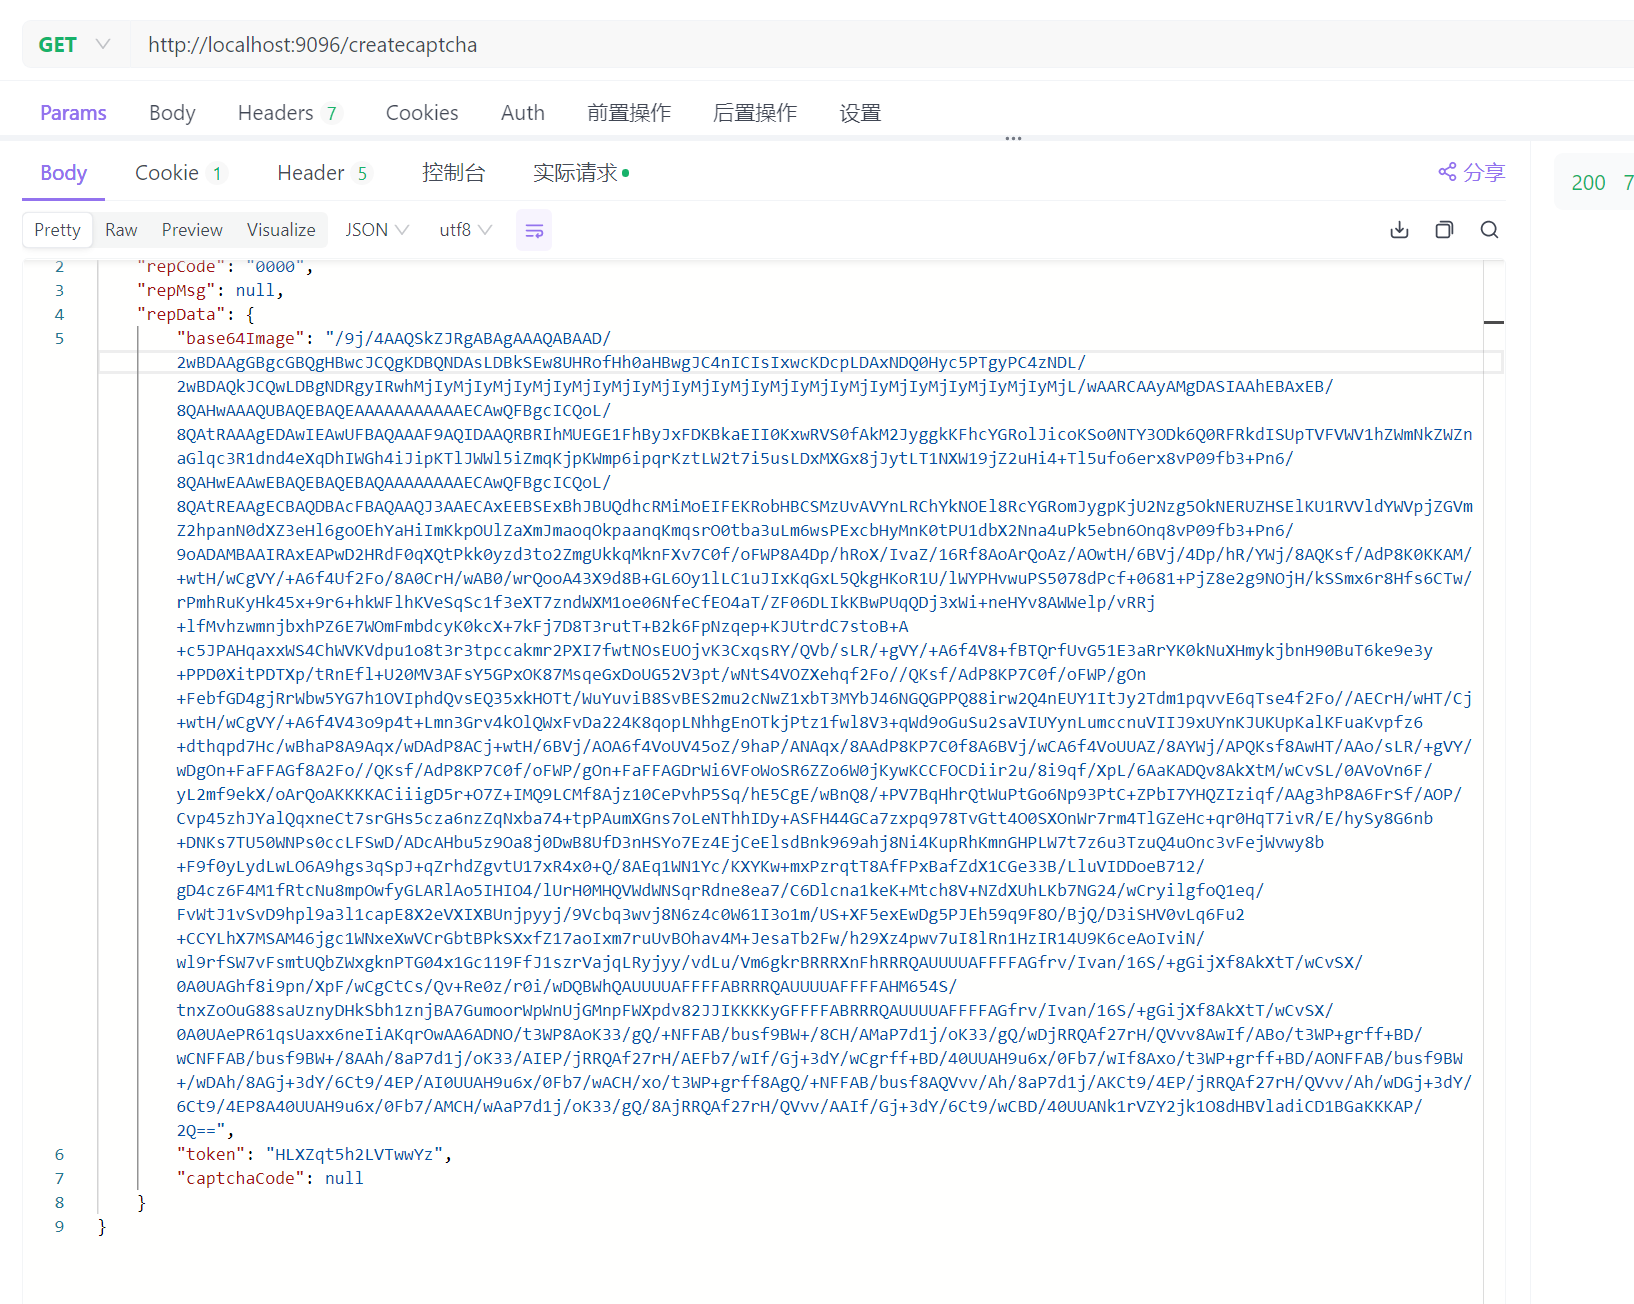The height and width of the screenshot is (1304, 1634).
Task: Open the response Header tab
Action: (x=324, y=173)
